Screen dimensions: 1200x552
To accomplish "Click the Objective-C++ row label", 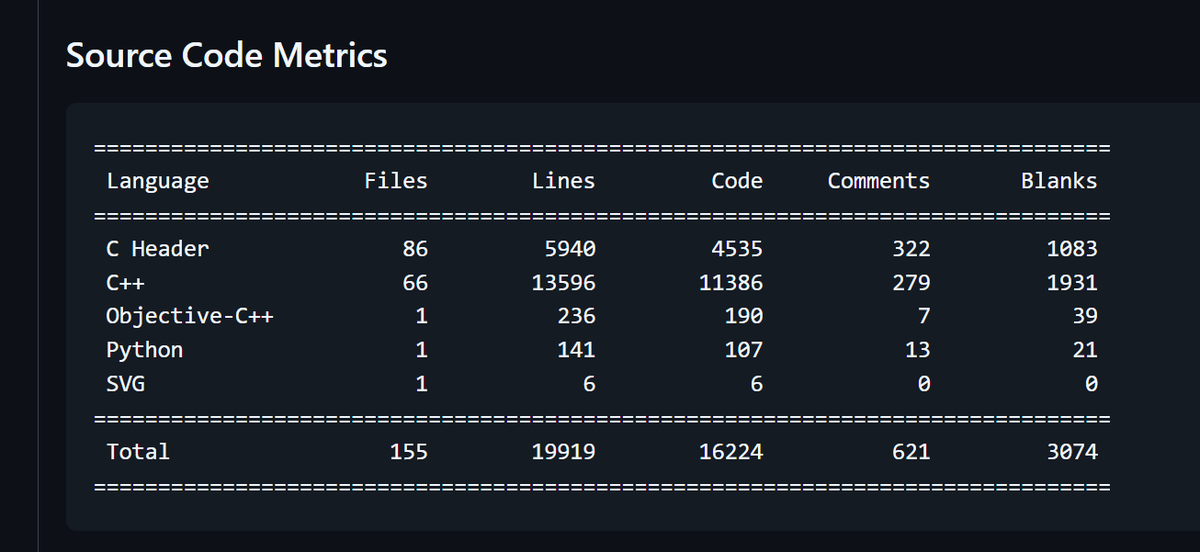I will [x=190, y=317].
